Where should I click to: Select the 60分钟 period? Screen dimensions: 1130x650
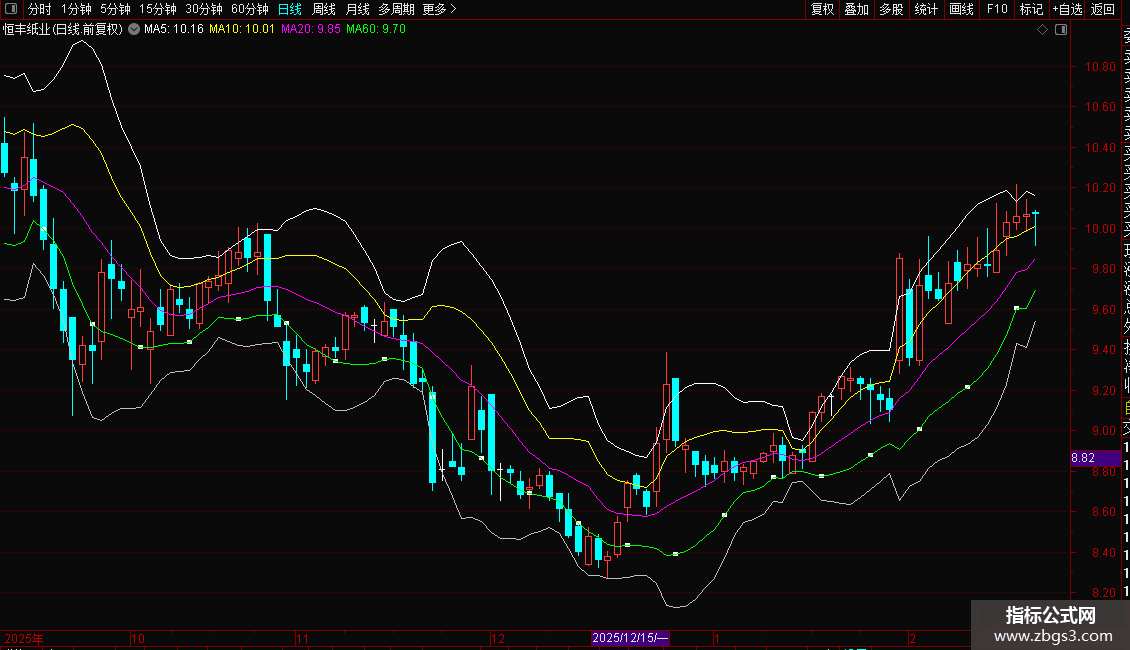[250, 9]
